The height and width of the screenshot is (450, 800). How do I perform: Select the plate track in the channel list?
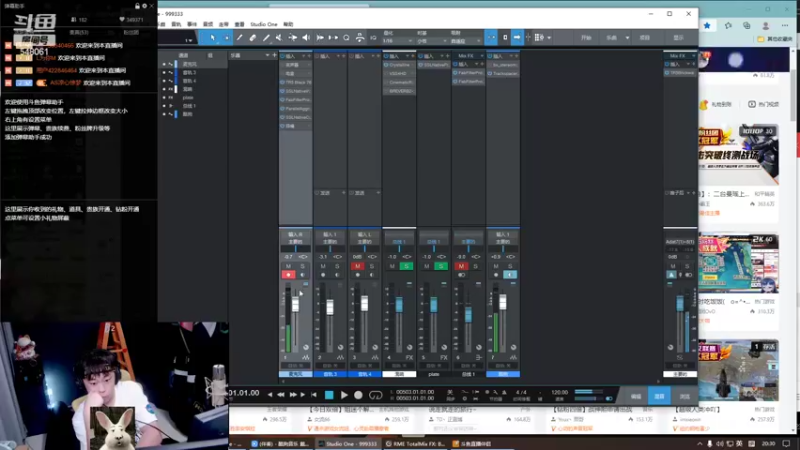click(x=188, y=97)
